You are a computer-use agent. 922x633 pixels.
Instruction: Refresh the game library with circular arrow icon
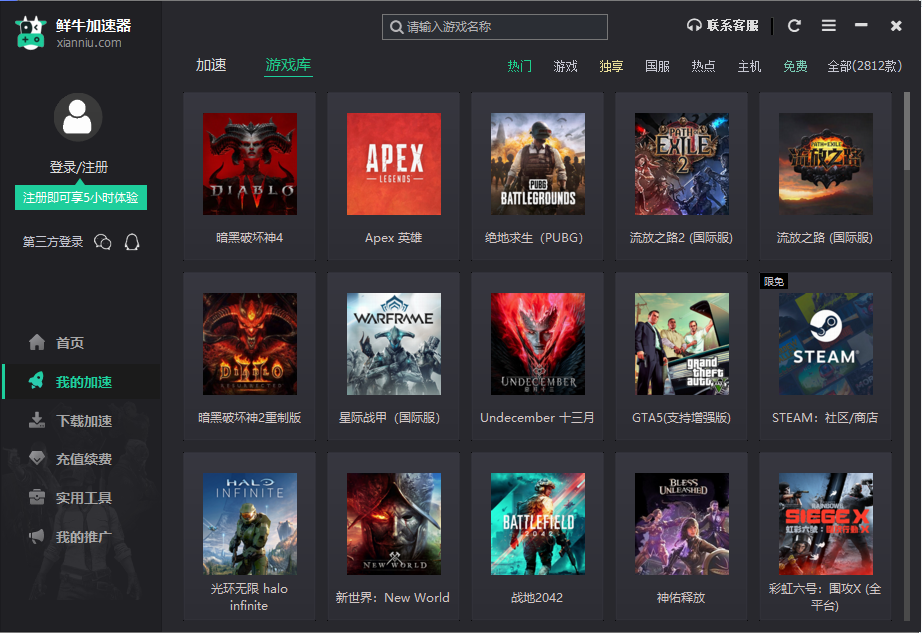pyautogui.click(x=793, y=25)
